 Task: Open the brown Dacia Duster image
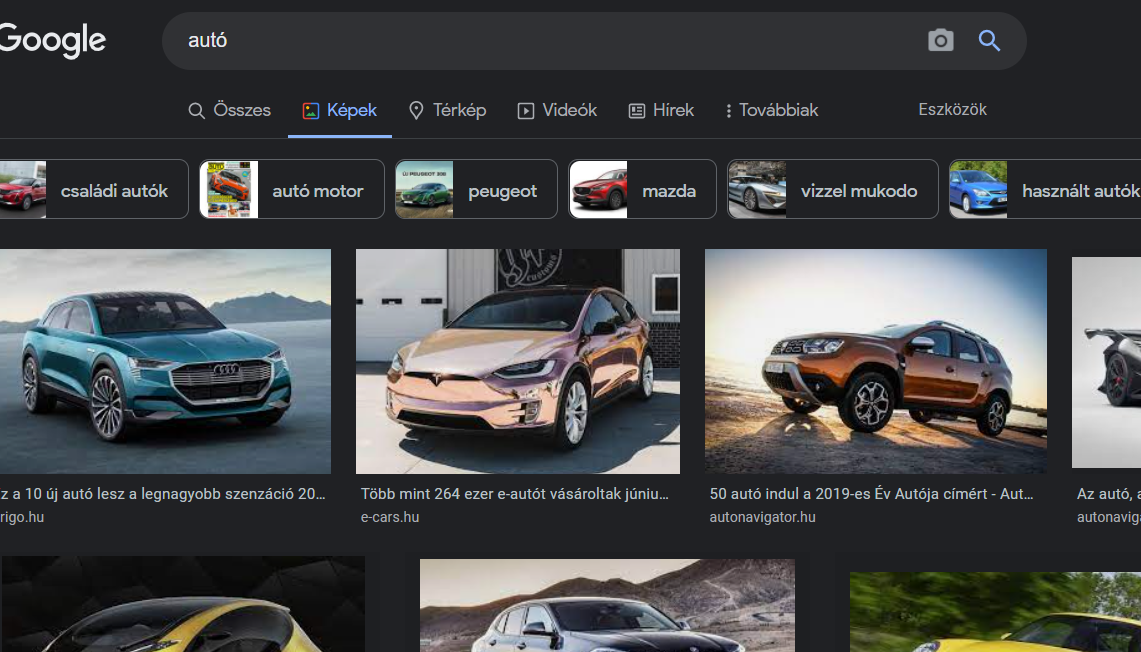[876, 362]
